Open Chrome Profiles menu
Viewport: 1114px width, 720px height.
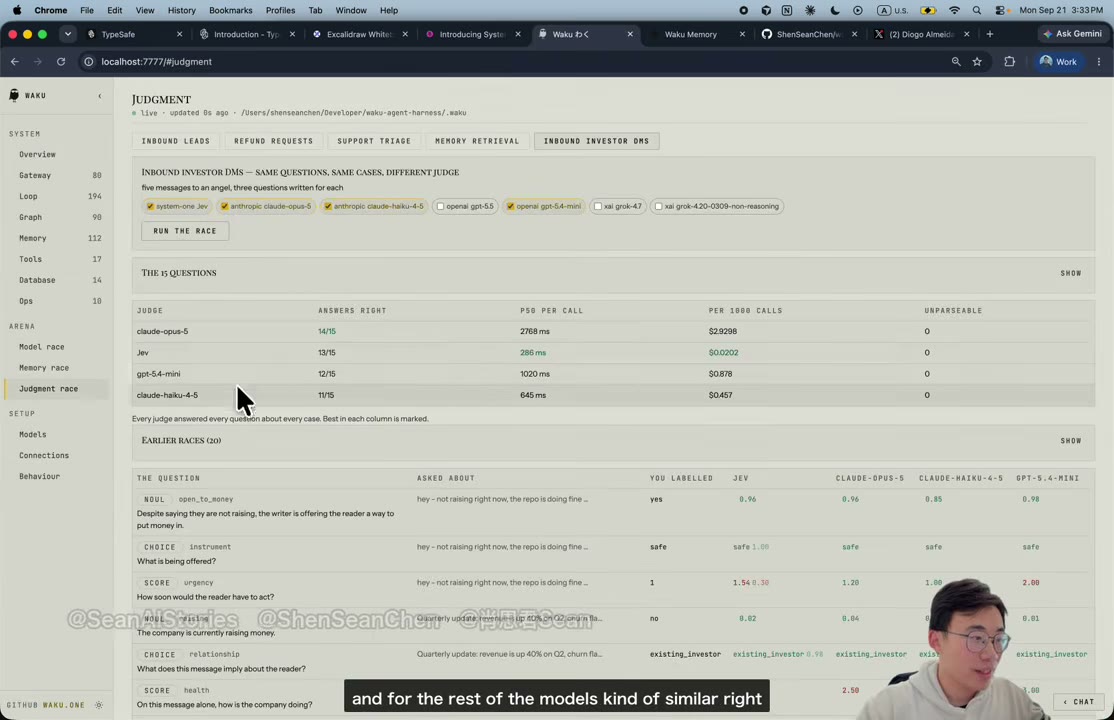pyautogui.click(x=280, y=11)
